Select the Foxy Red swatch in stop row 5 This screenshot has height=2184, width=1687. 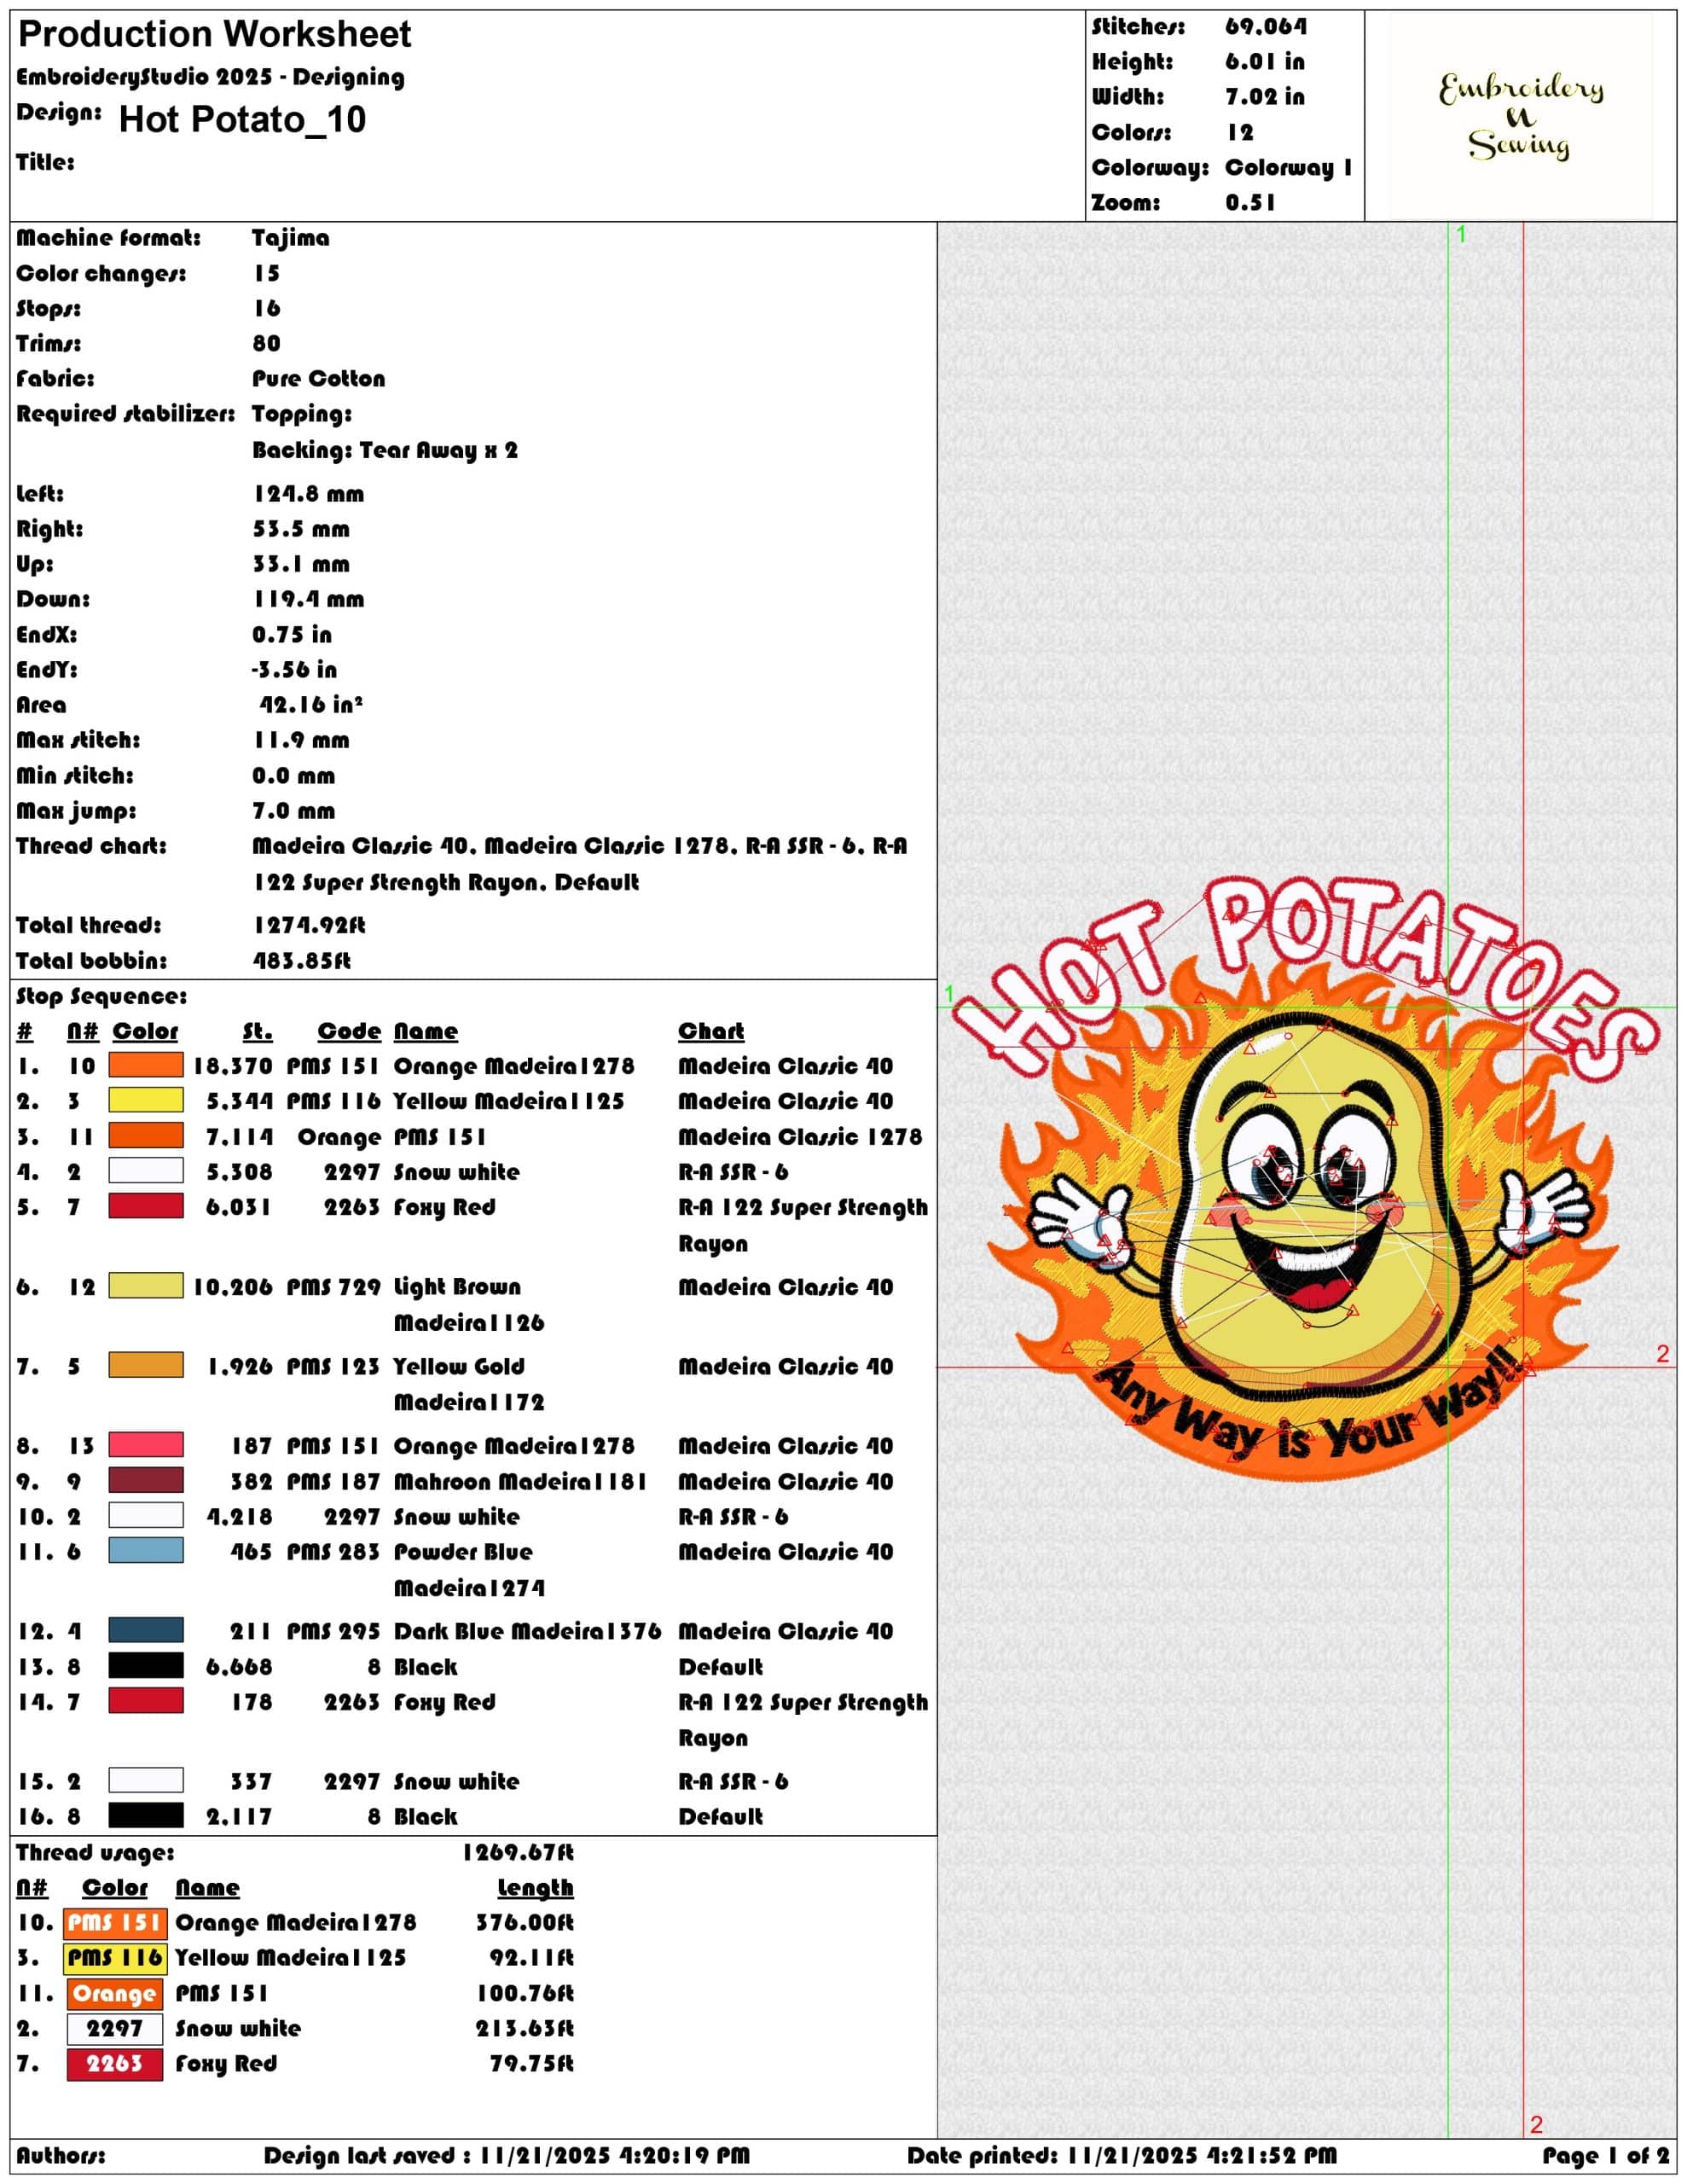(x=146, y=1206)
